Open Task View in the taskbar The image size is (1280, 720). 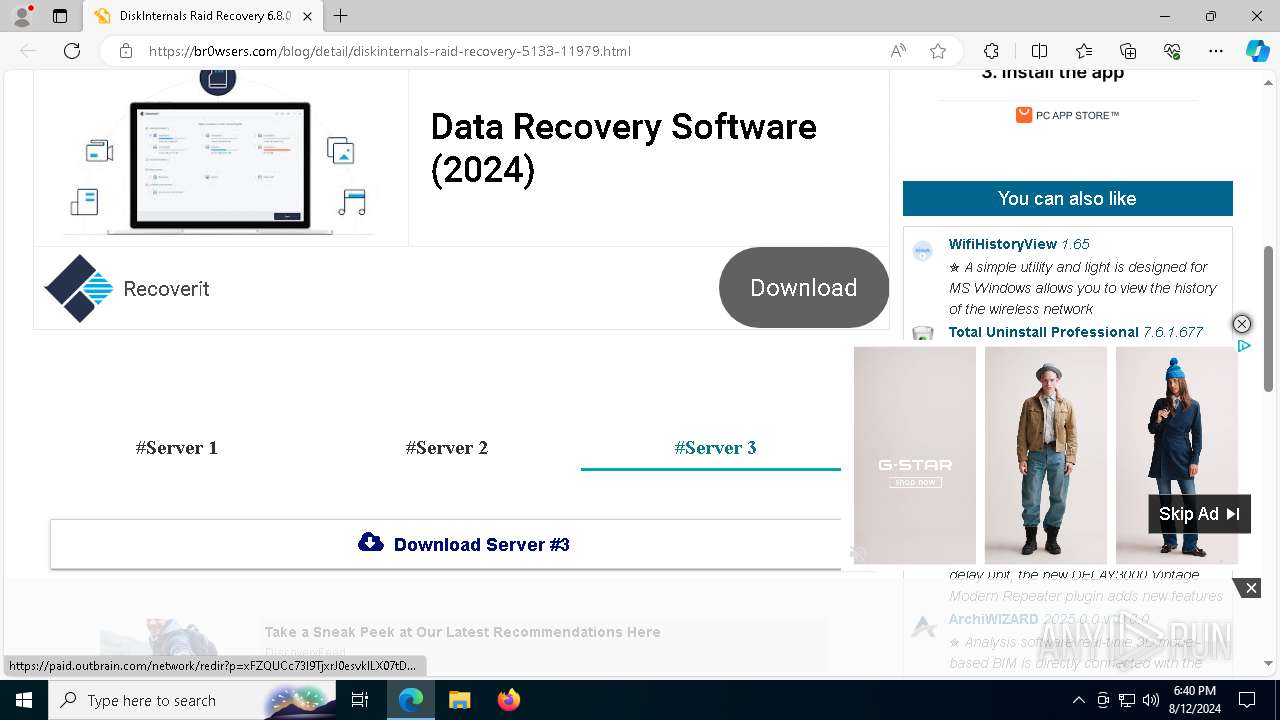coord(360,700)
